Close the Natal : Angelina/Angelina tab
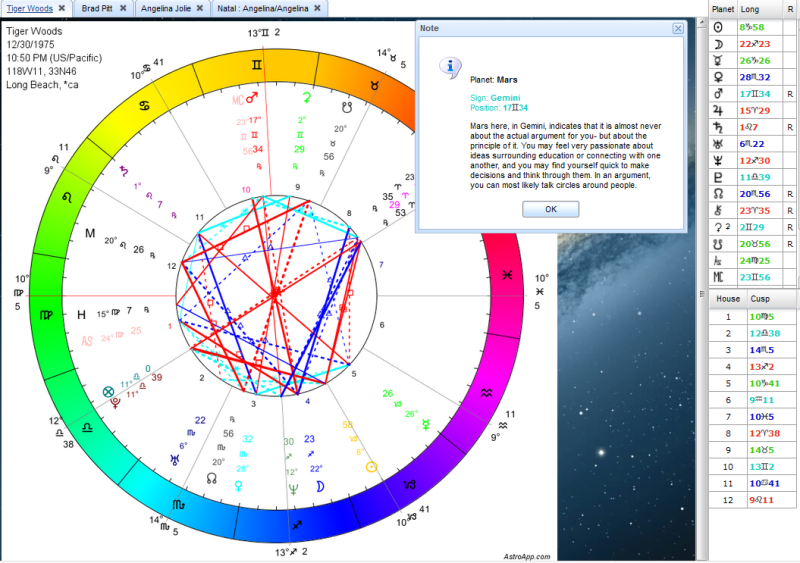The height and width of the screenshot is (563, 800). (x=319, y=7)
